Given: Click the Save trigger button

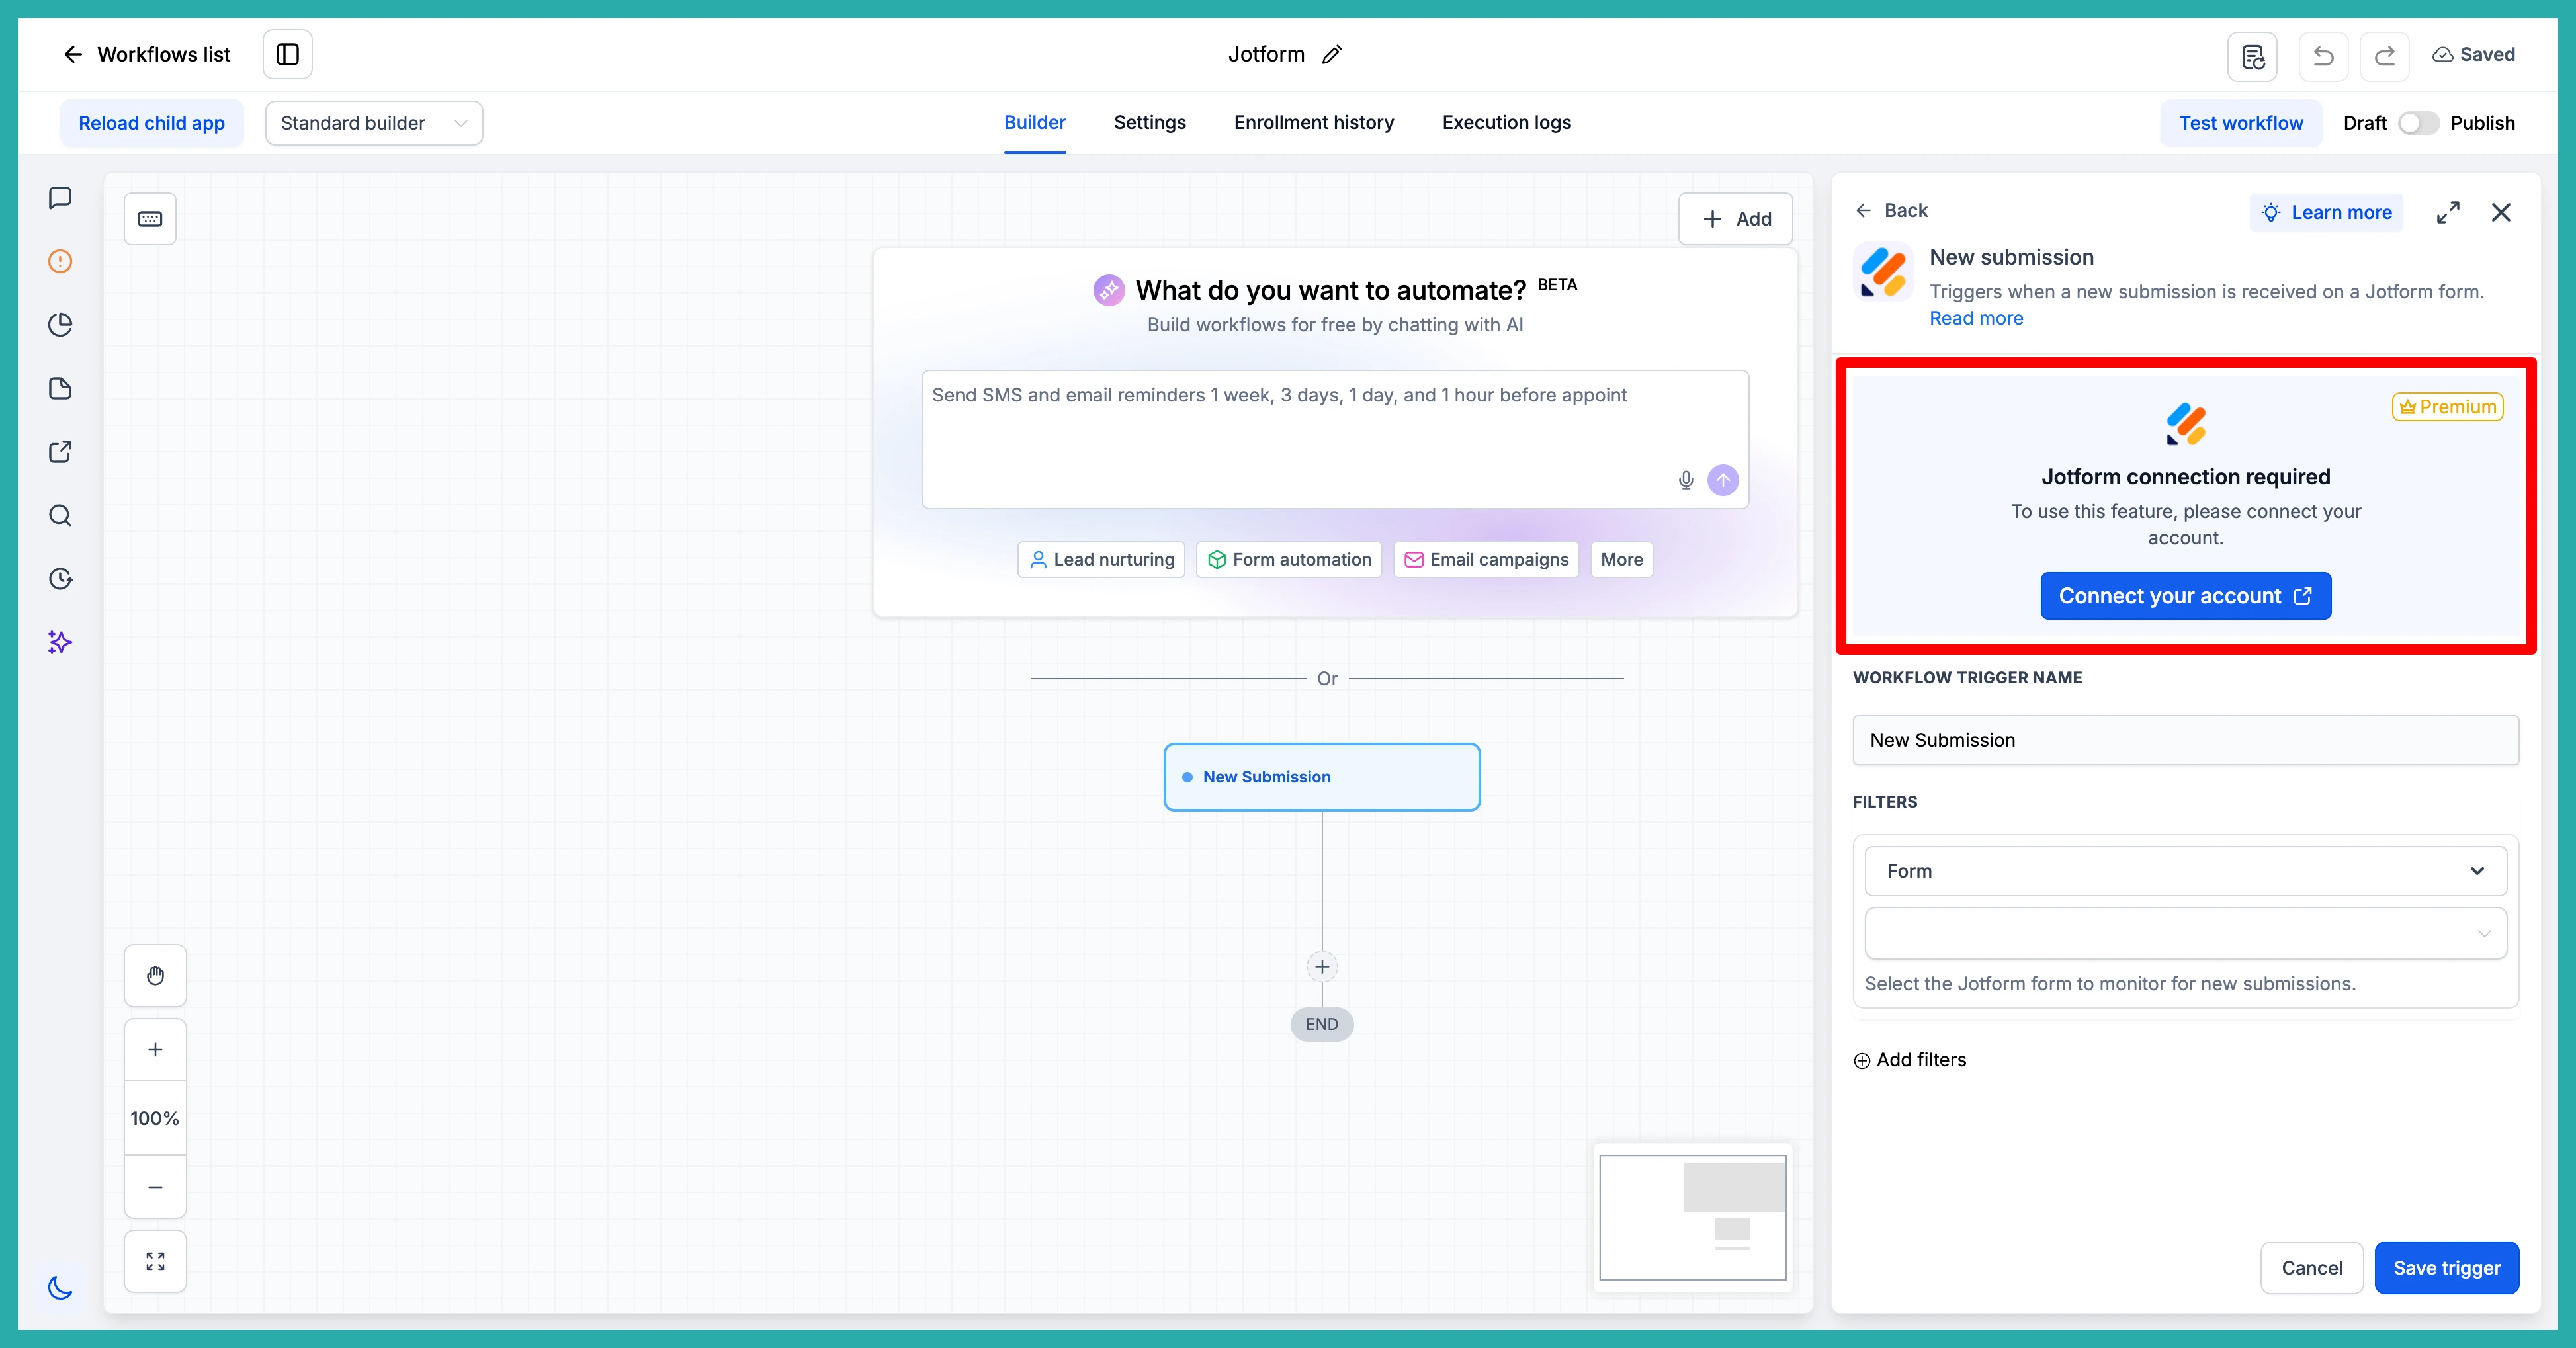Looking at the screenshot, I should tap(2446, 1268).
